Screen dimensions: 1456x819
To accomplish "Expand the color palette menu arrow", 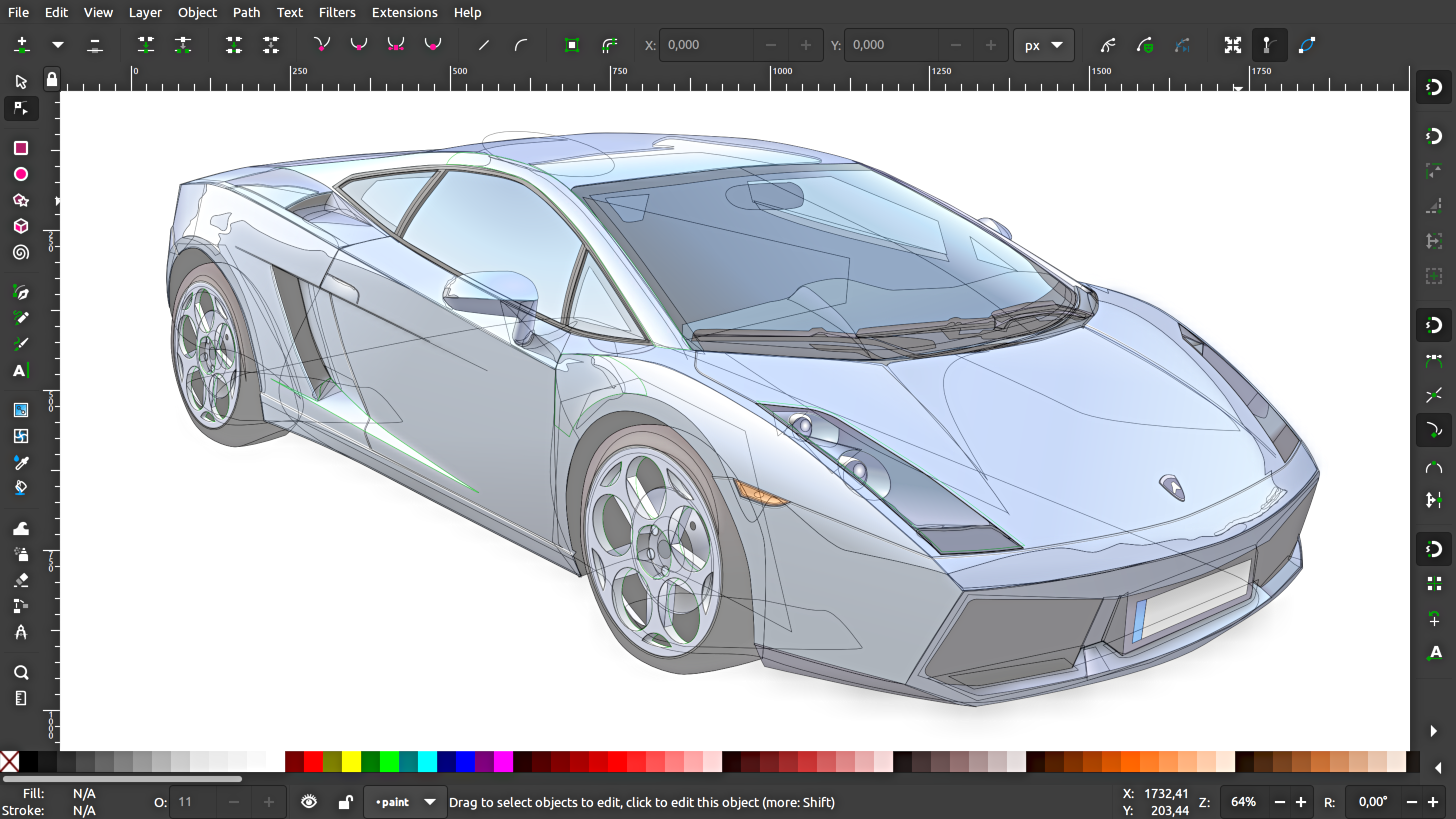I will point(1439,768).
